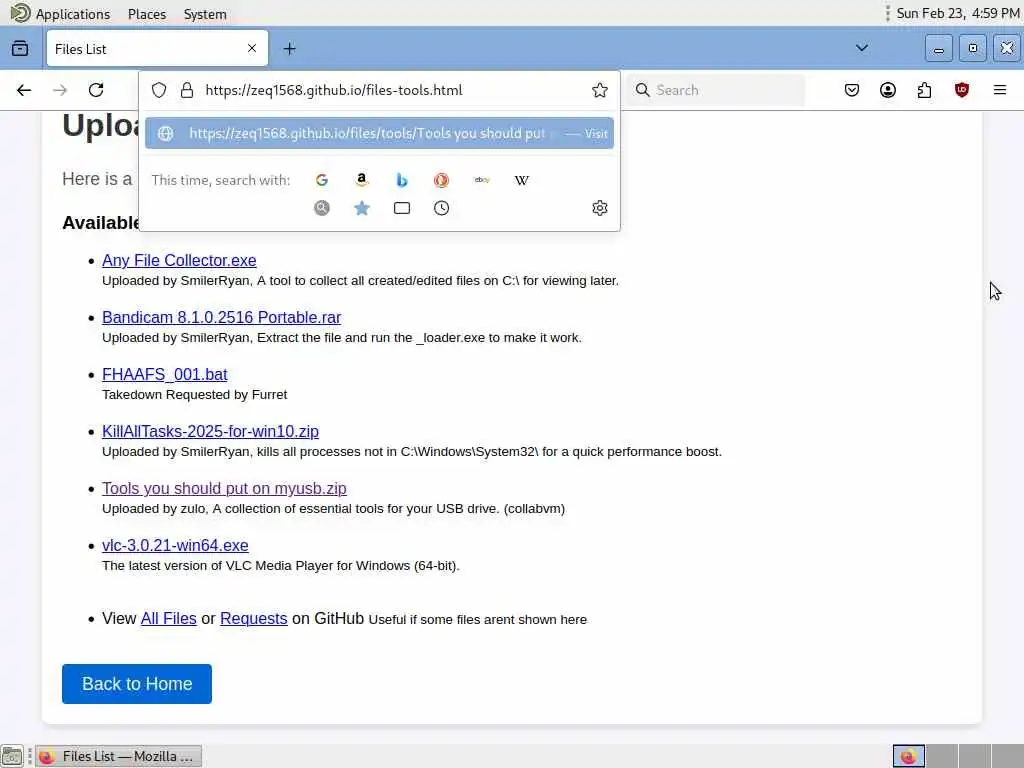Click the Back to Home button
Viewport: 1024px width, 768px height.
(x=136, y=684)
